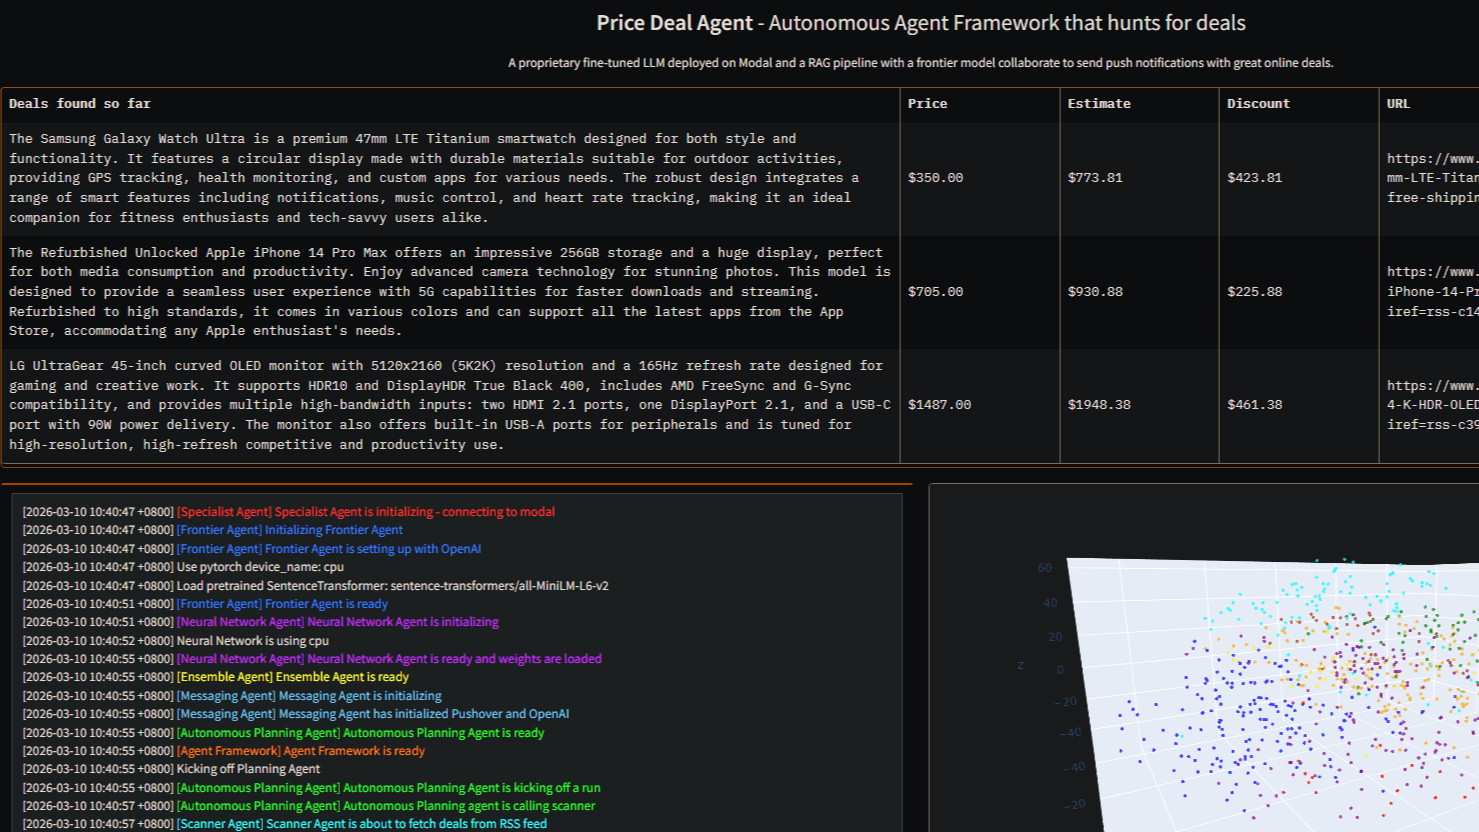Click the "Messaging Agent is initializing" log line
This screenshot has height=832, width=1479.
point(232,696)
